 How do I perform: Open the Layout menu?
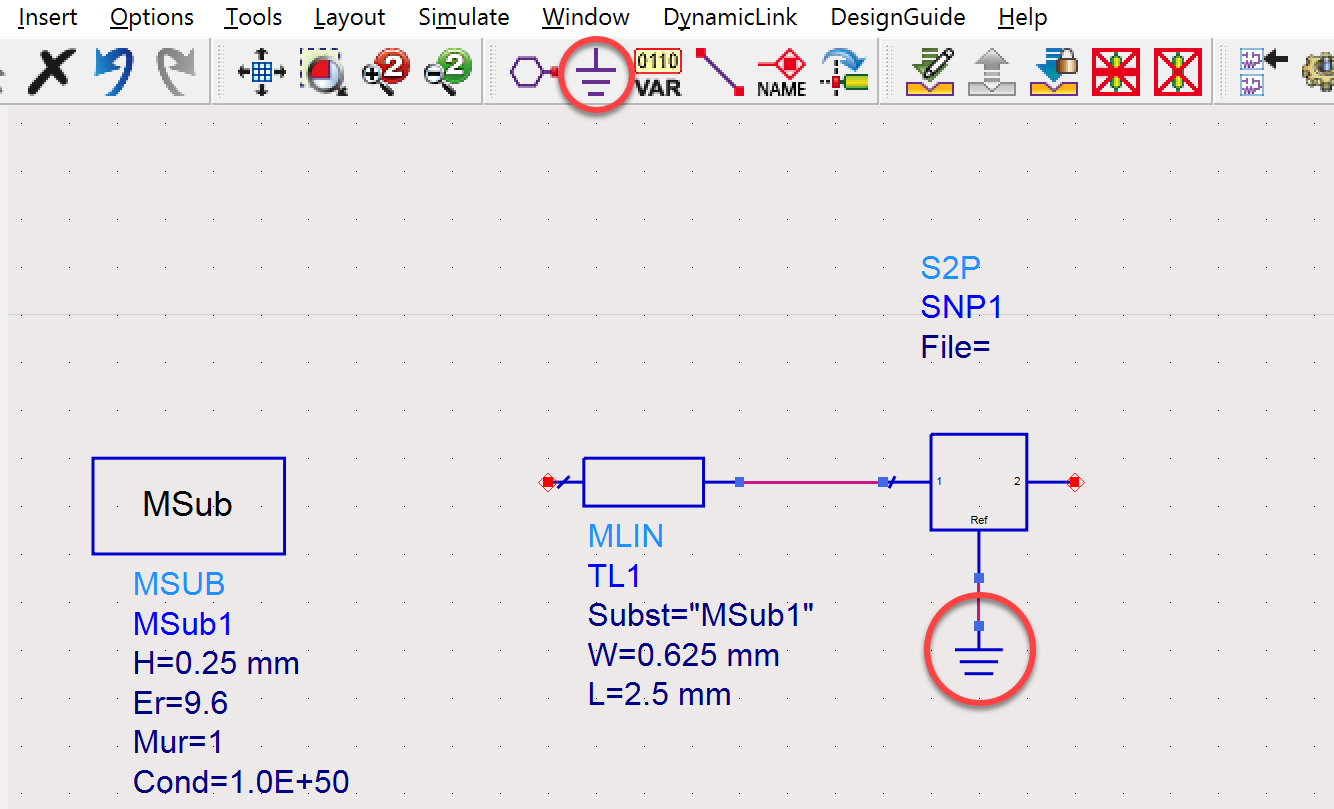349,17
